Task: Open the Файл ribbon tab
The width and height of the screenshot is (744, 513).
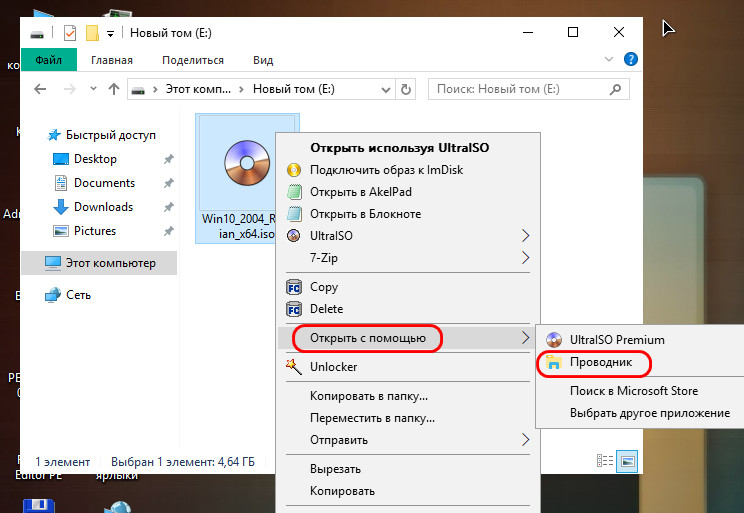Action: click(x=48, y=60)
